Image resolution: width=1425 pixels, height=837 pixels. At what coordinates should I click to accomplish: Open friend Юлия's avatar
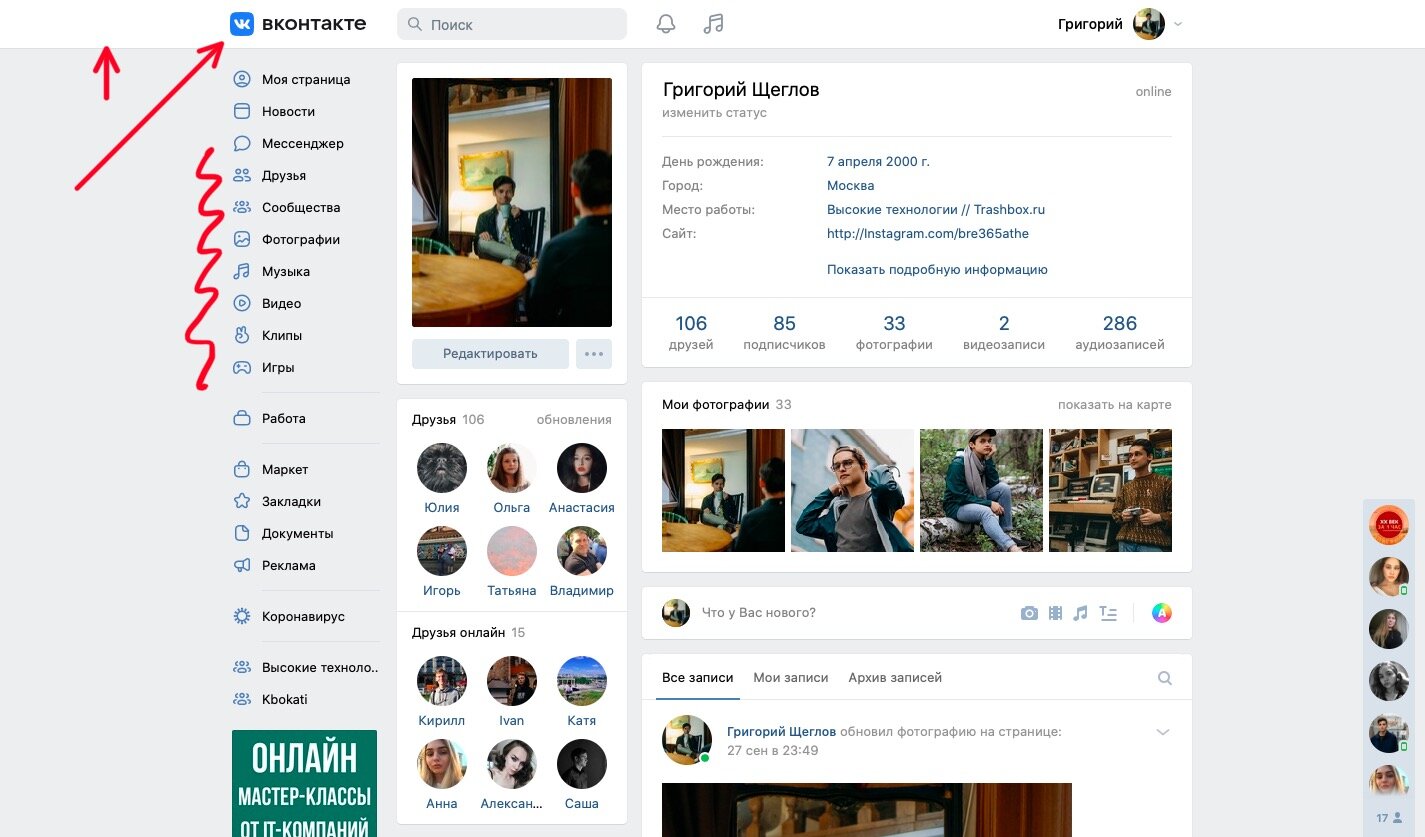tap(442, 468)
